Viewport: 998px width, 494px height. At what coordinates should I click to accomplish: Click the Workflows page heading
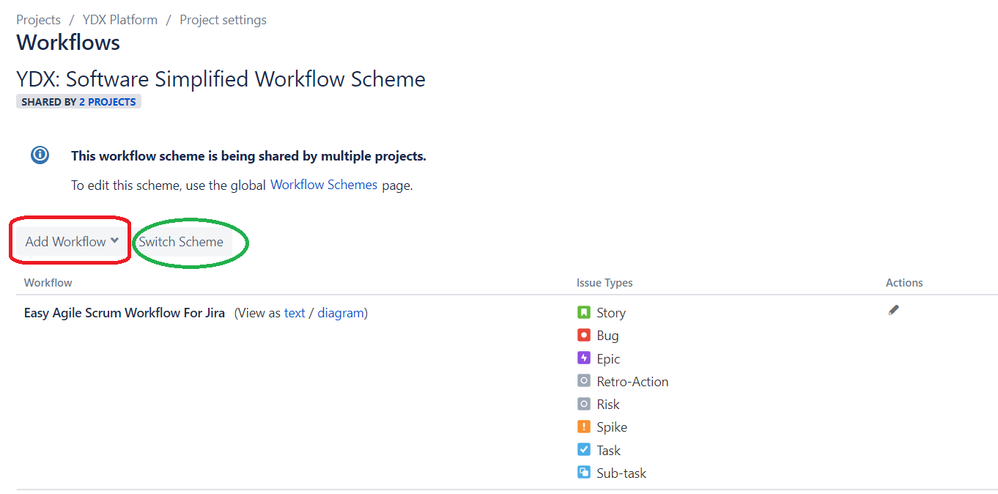(68, 43)
